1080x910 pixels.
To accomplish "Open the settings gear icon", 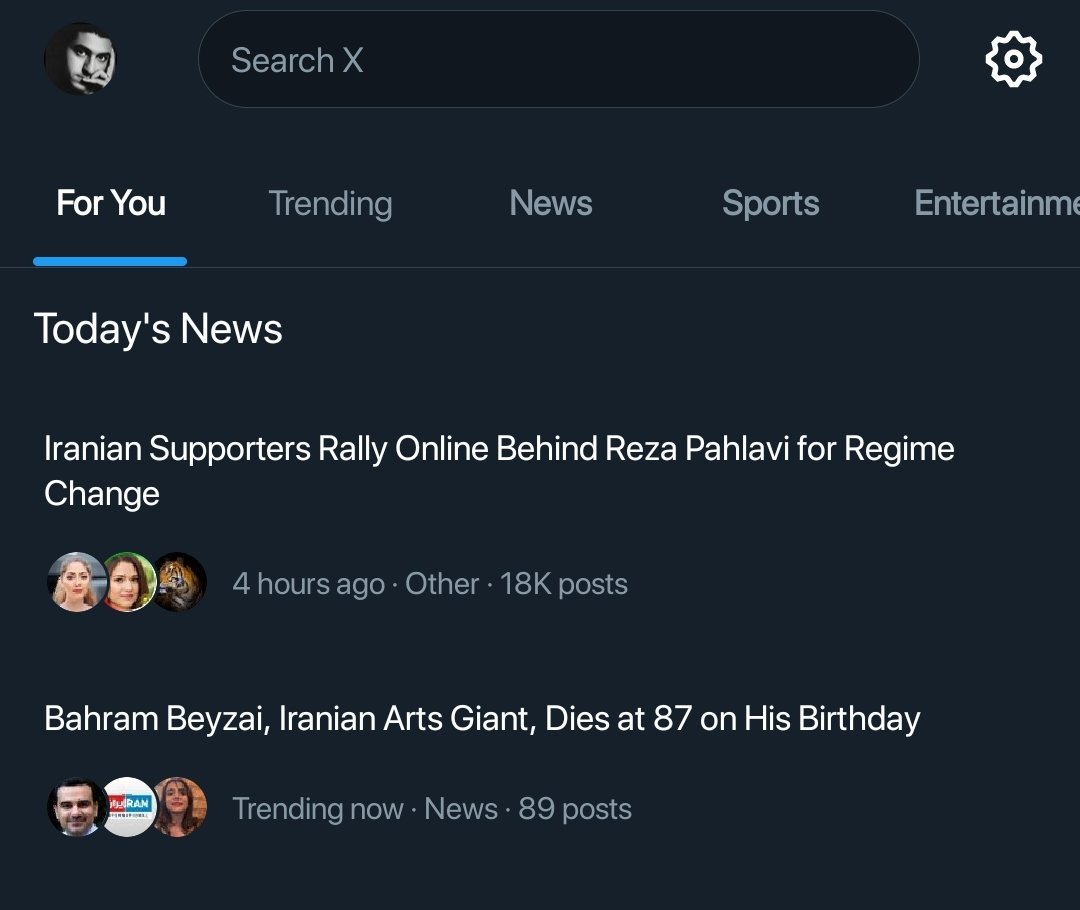I will (x=1013, y=59).
